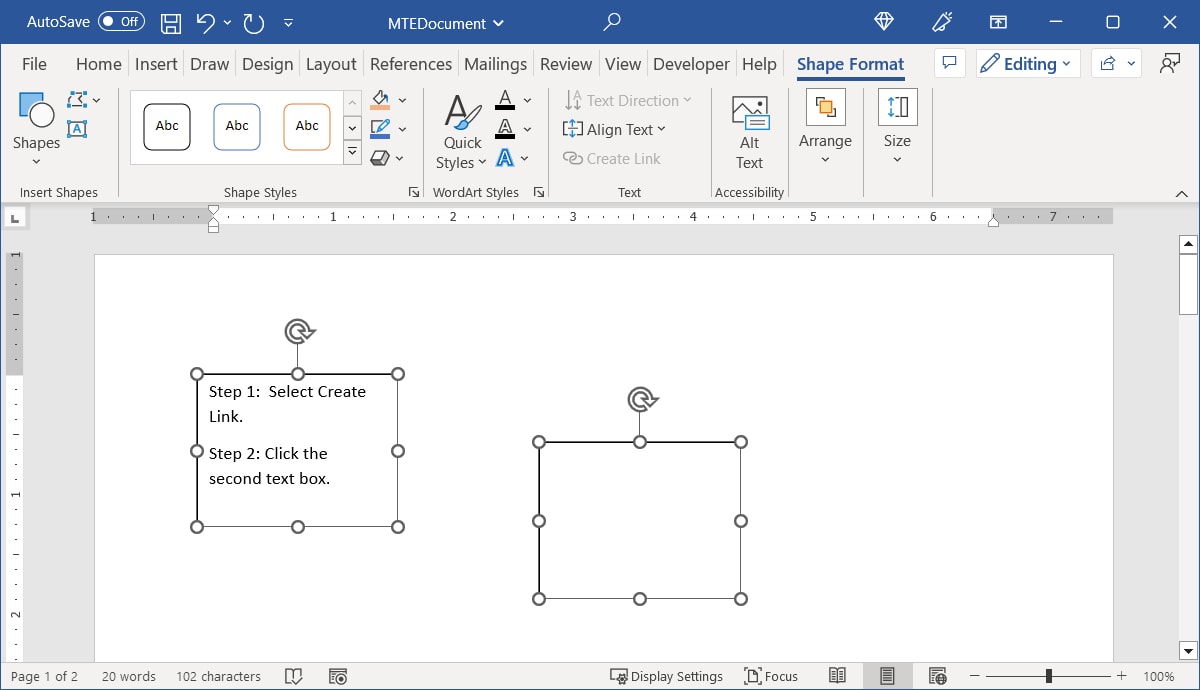Image resolution: width=1200 pixels, height=690 pixels.
Task: Apply Shape Fill color
Action: pos(381,99)
